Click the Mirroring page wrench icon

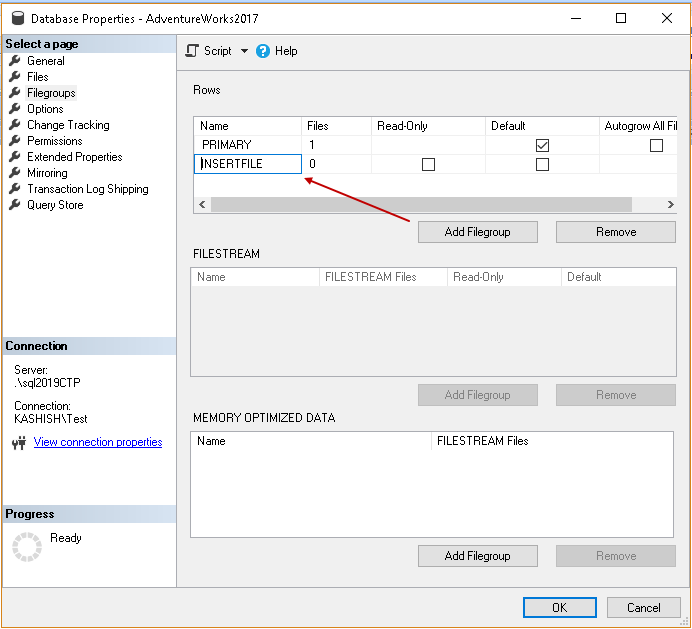(15, 173)
